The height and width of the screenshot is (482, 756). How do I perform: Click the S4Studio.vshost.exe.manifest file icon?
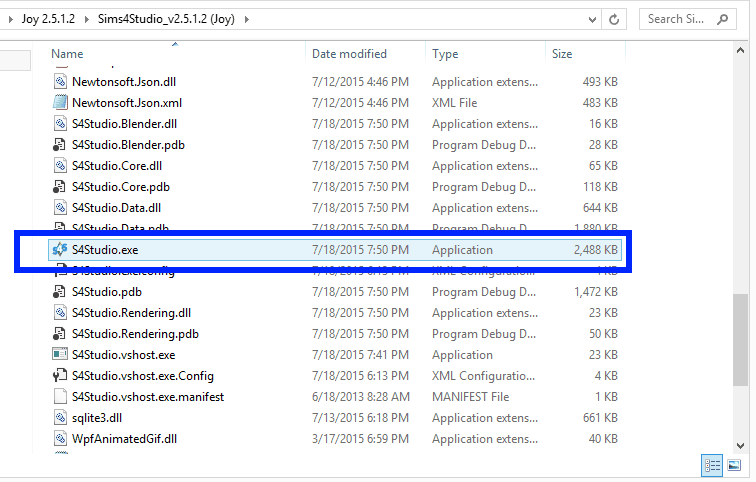60,397
